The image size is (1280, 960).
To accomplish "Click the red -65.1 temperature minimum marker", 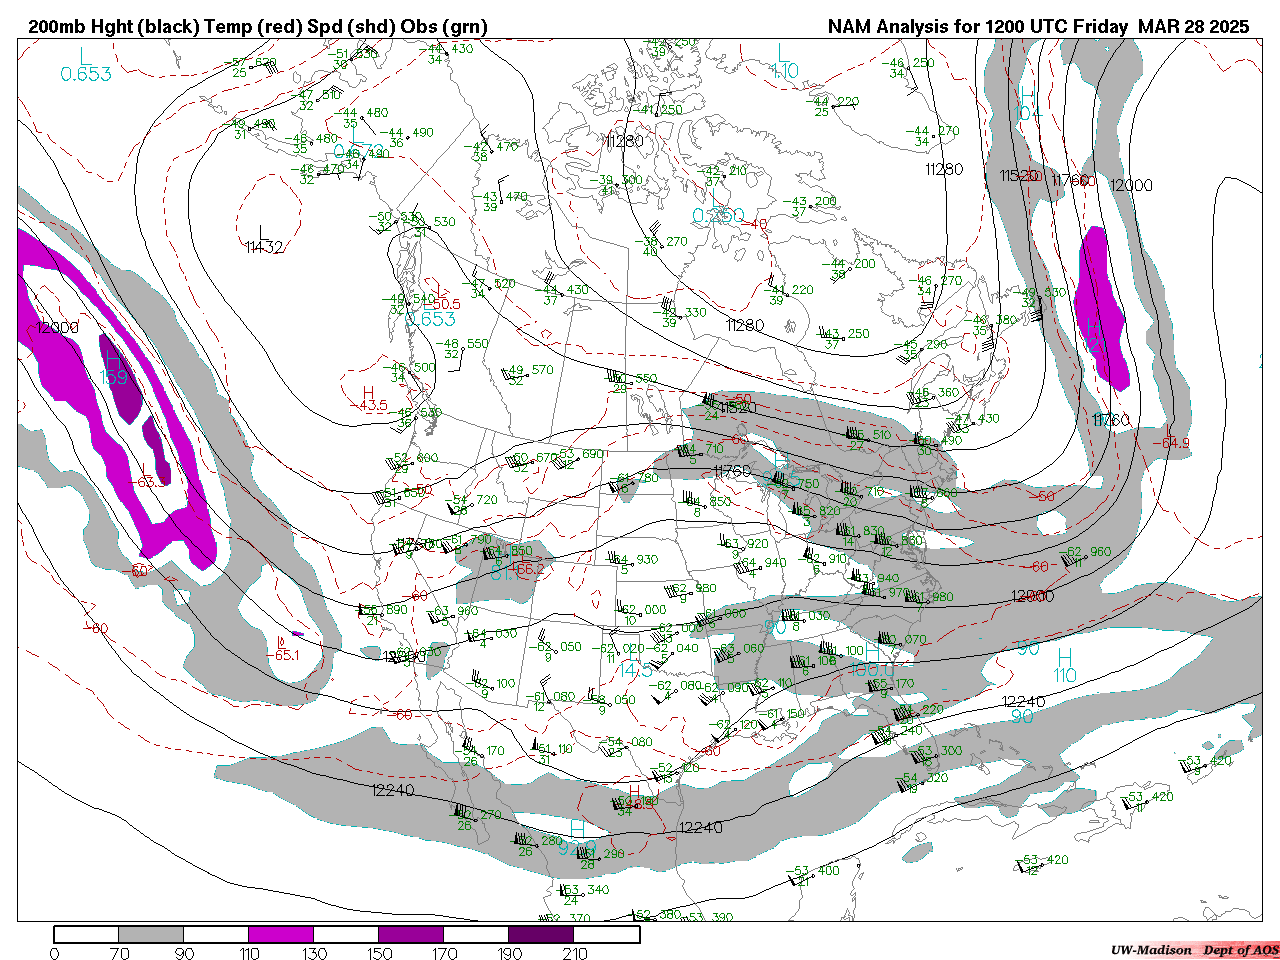I will 282,649.
